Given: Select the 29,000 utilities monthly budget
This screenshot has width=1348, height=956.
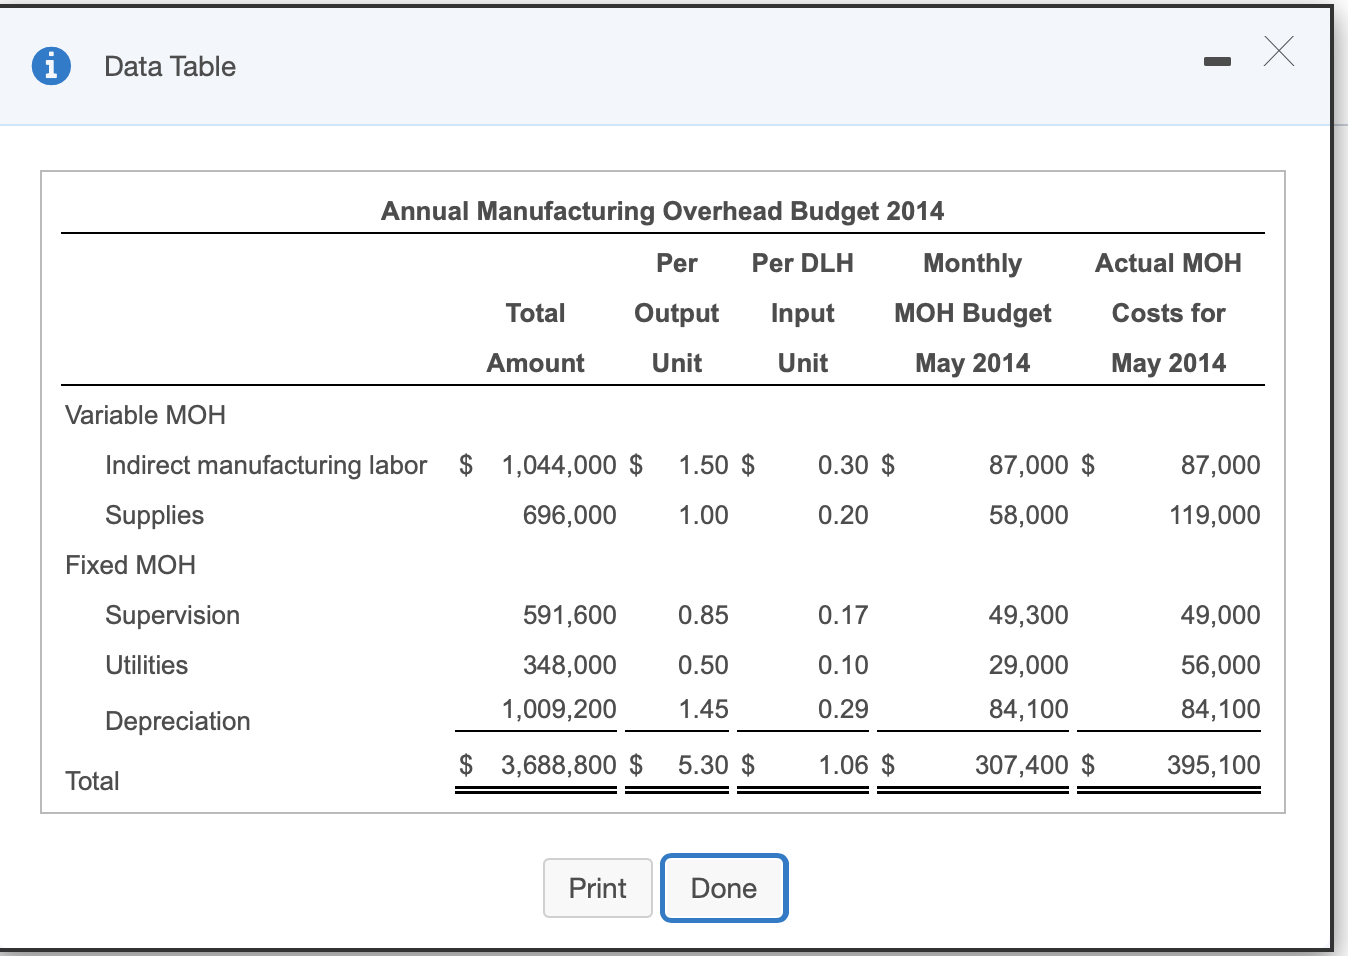Looking at the screenshot, I should point(1029,665).
